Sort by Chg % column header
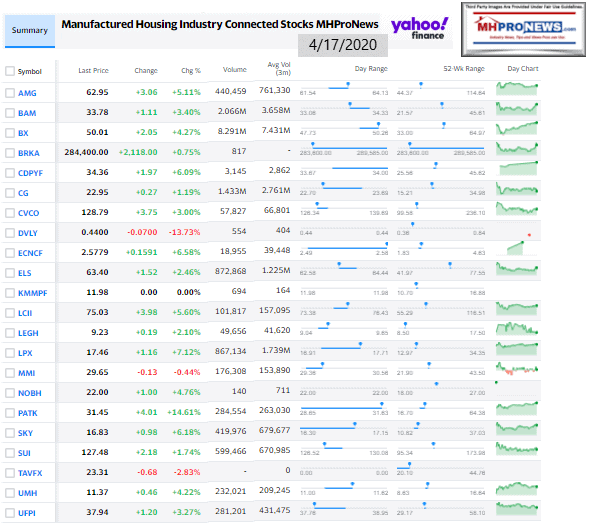This screenshot has height=529, width=592. 191,71
